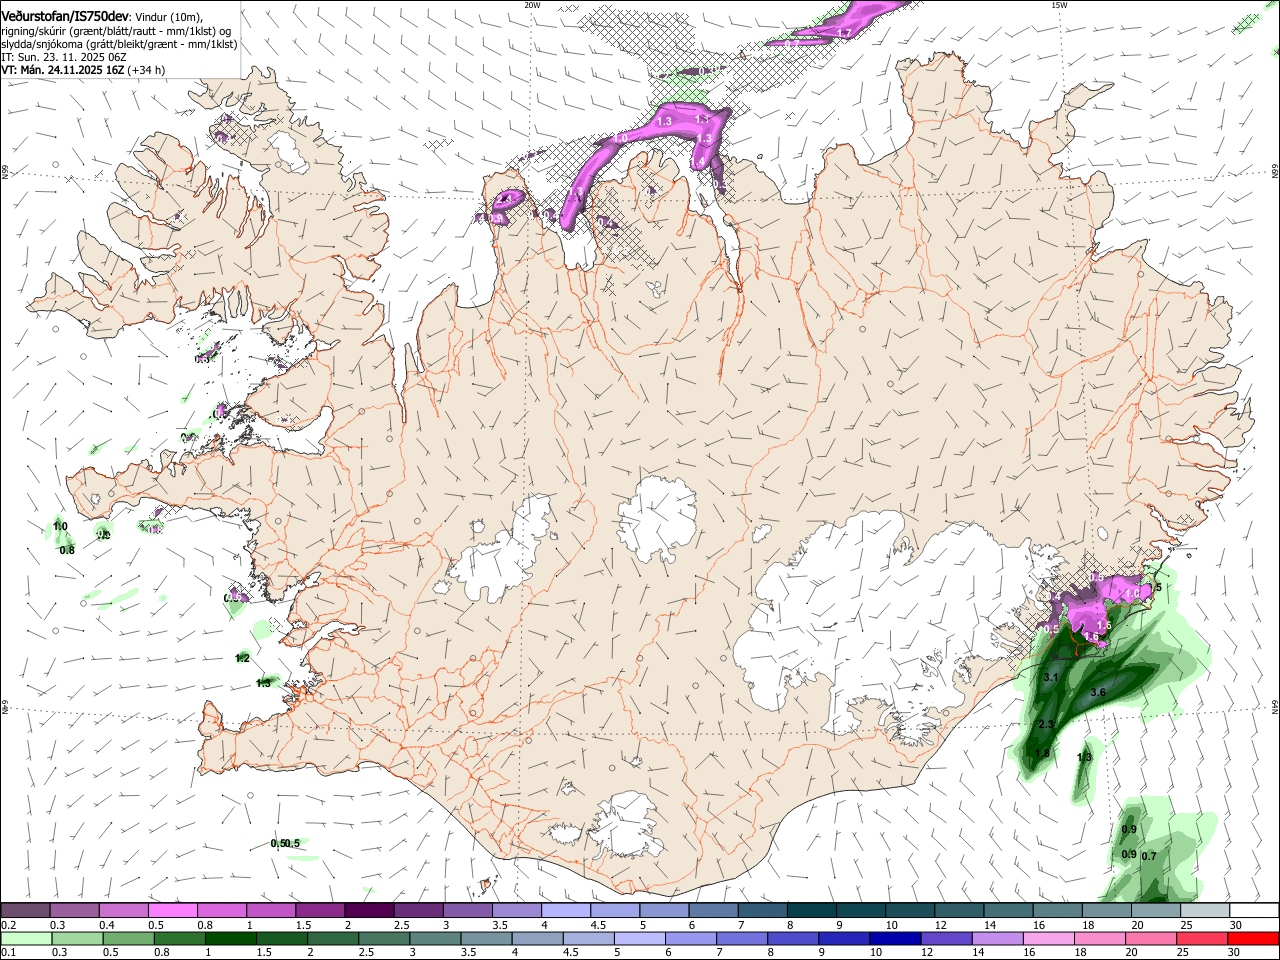
Task: Select the 'Vindur (10m)' header text
Action: click(x=167, y=15)
